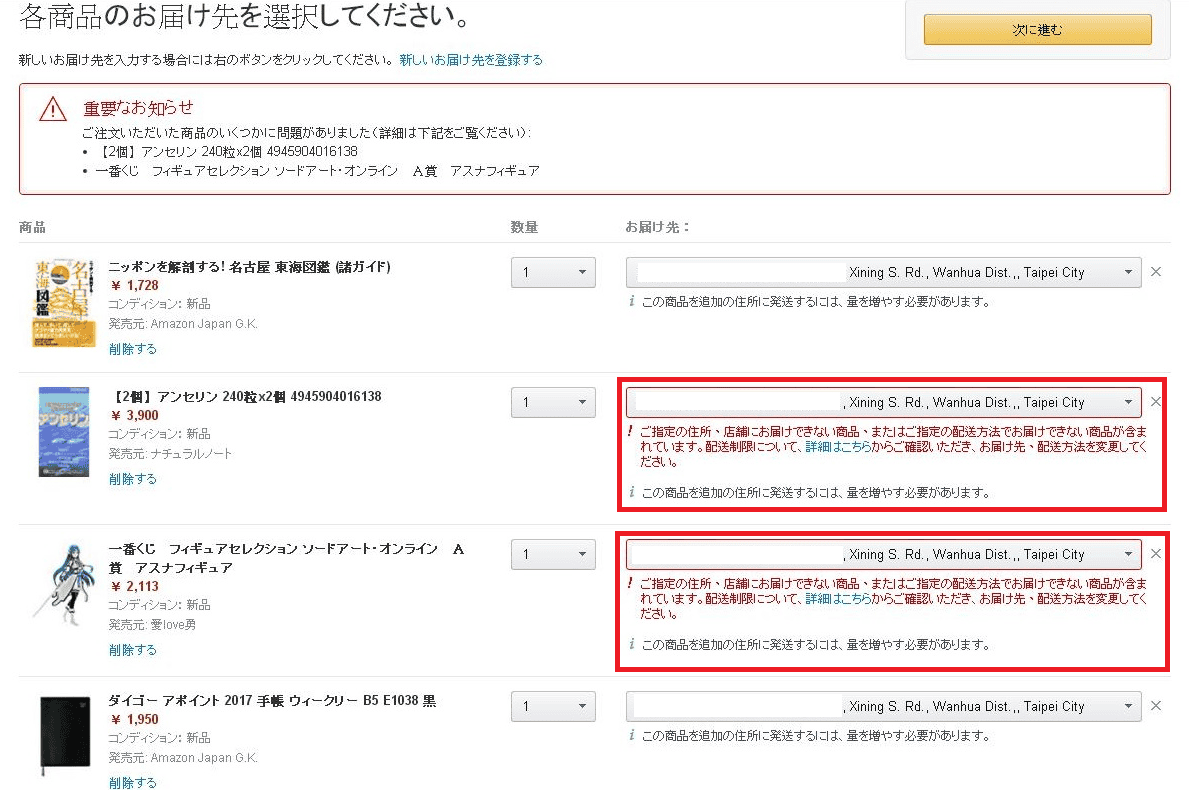Click the info icon under the Daigo notebook address
Viewport: 1189px width, 790px height.
(631, 735)
